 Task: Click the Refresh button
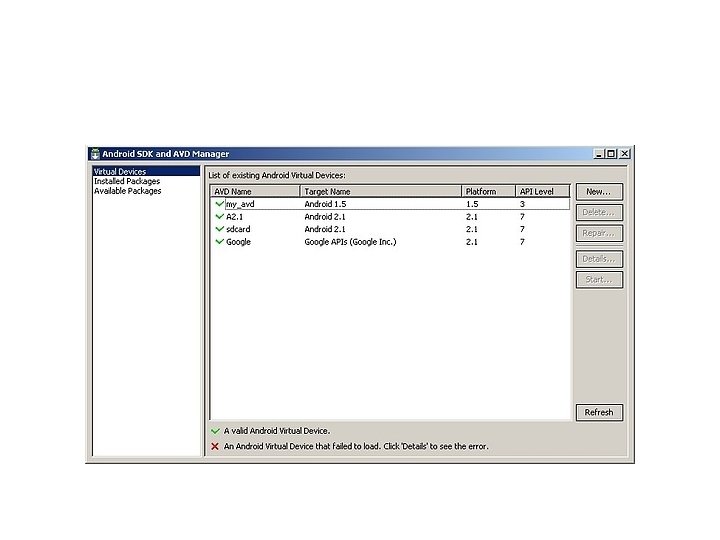tap(599, 412)
